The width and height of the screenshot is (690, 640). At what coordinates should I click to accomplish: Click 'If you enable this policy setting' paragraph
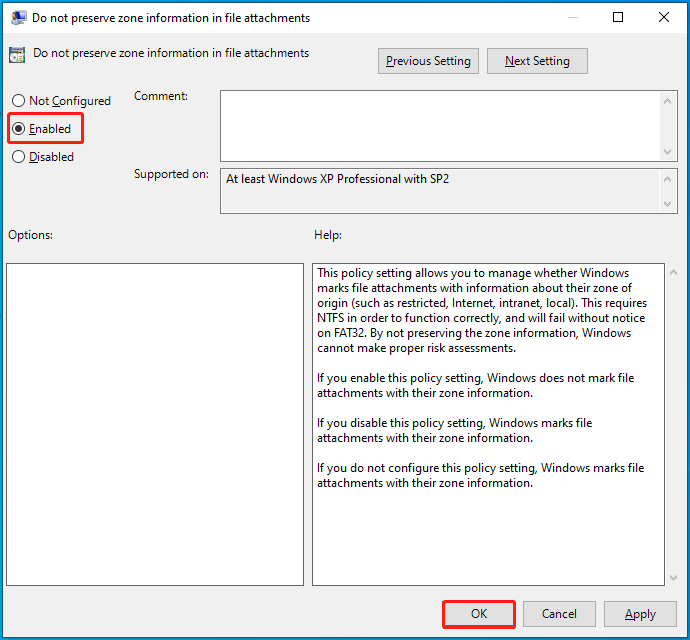point(475,385)
